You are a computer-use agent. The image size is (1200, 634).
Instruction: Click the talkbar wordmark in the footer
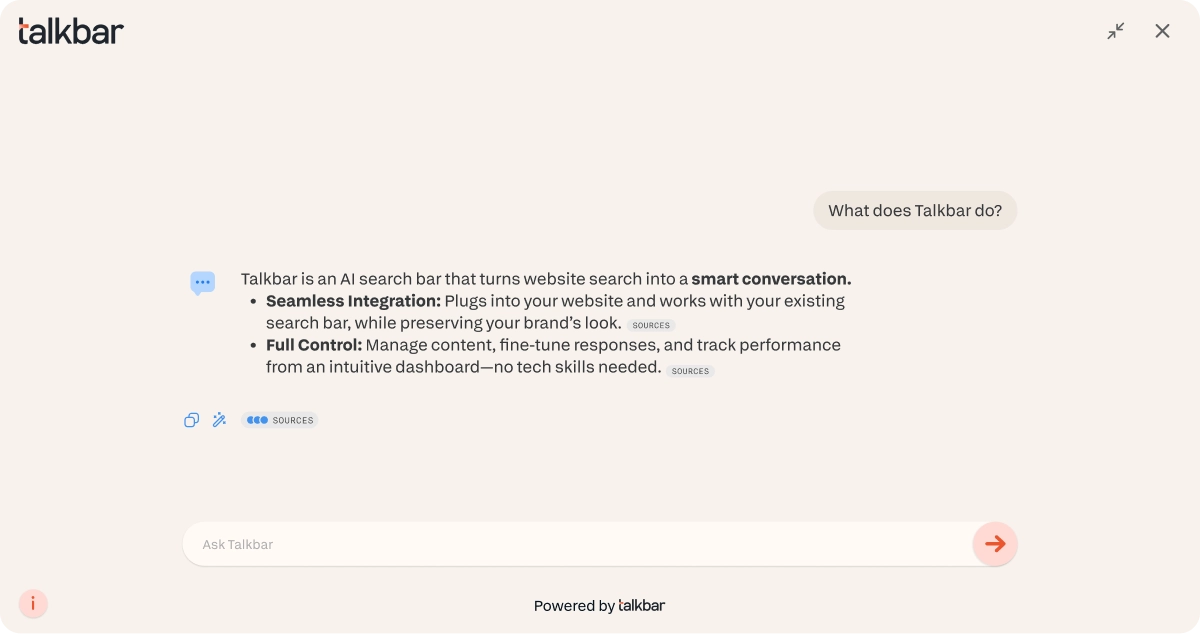[x=641, y=605]
